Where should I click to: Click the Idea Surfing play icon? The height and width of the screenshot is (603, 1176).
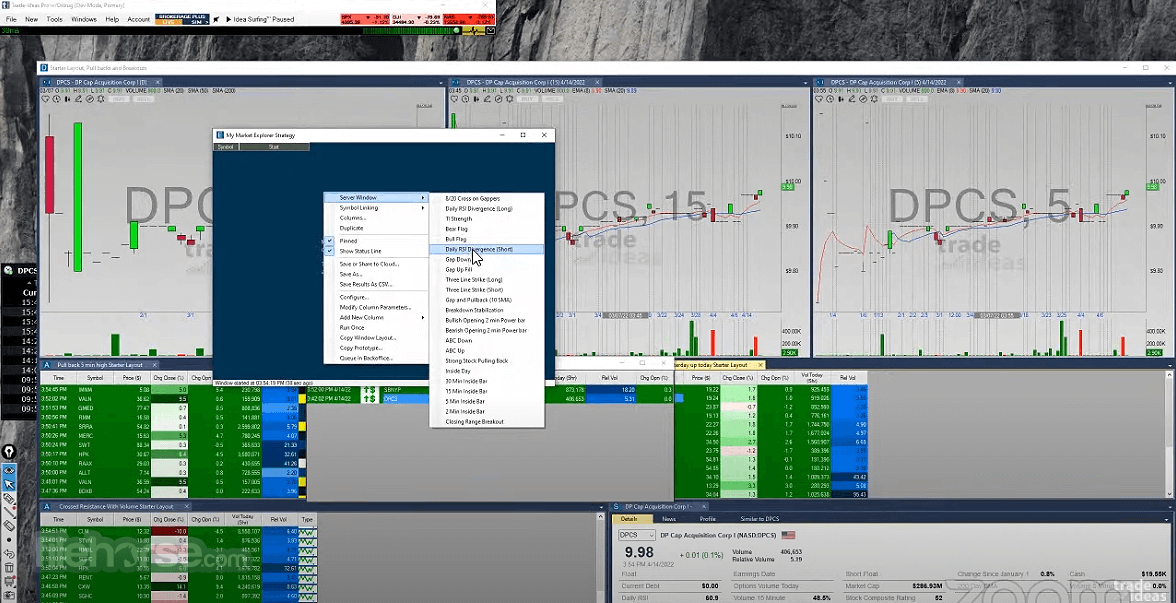pos(229,19)
